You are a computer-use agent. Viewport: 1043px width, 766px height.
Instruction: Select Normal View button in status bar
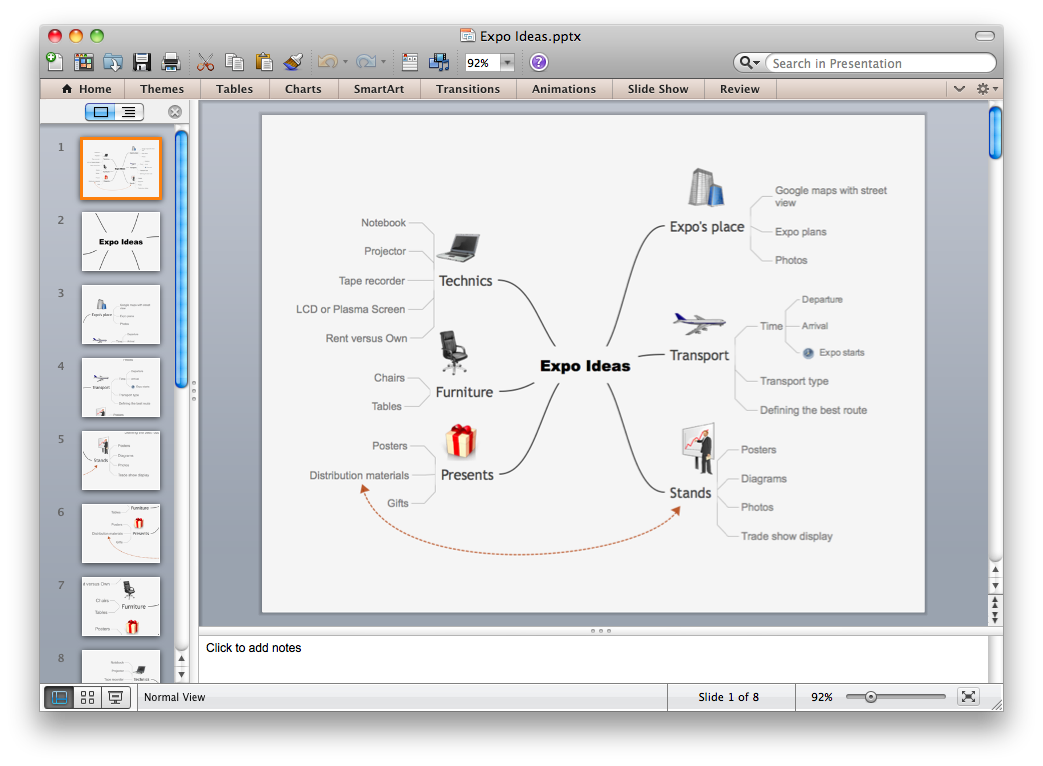(x=59, y=697)
